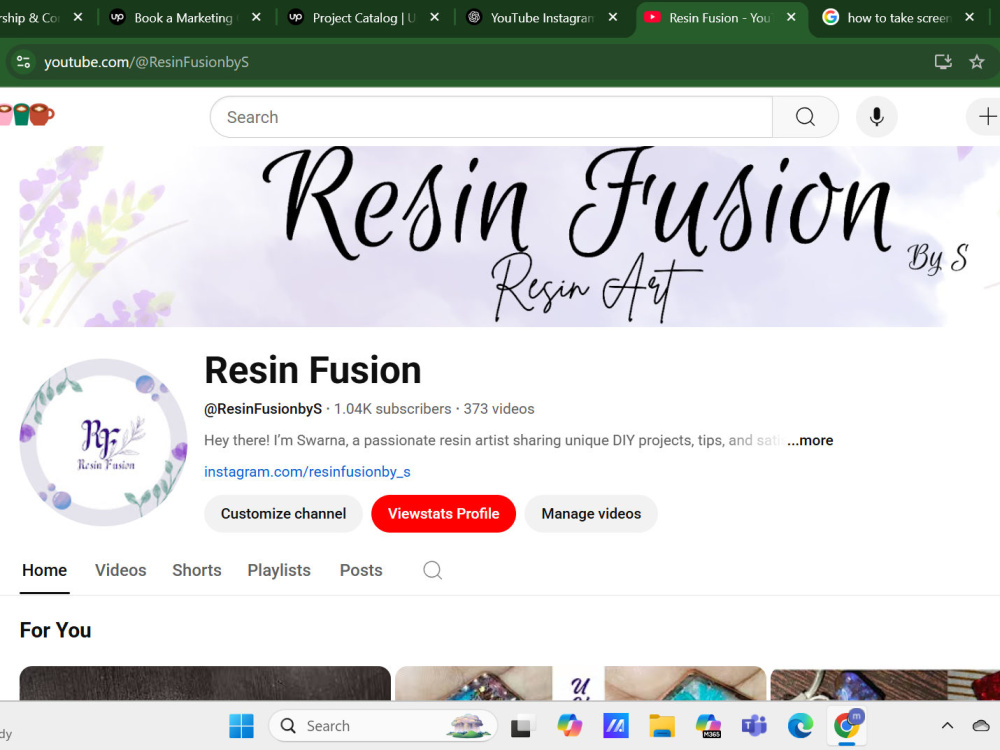
Task: Click the 1.04K subscribers text
Action: click(393, 409)
